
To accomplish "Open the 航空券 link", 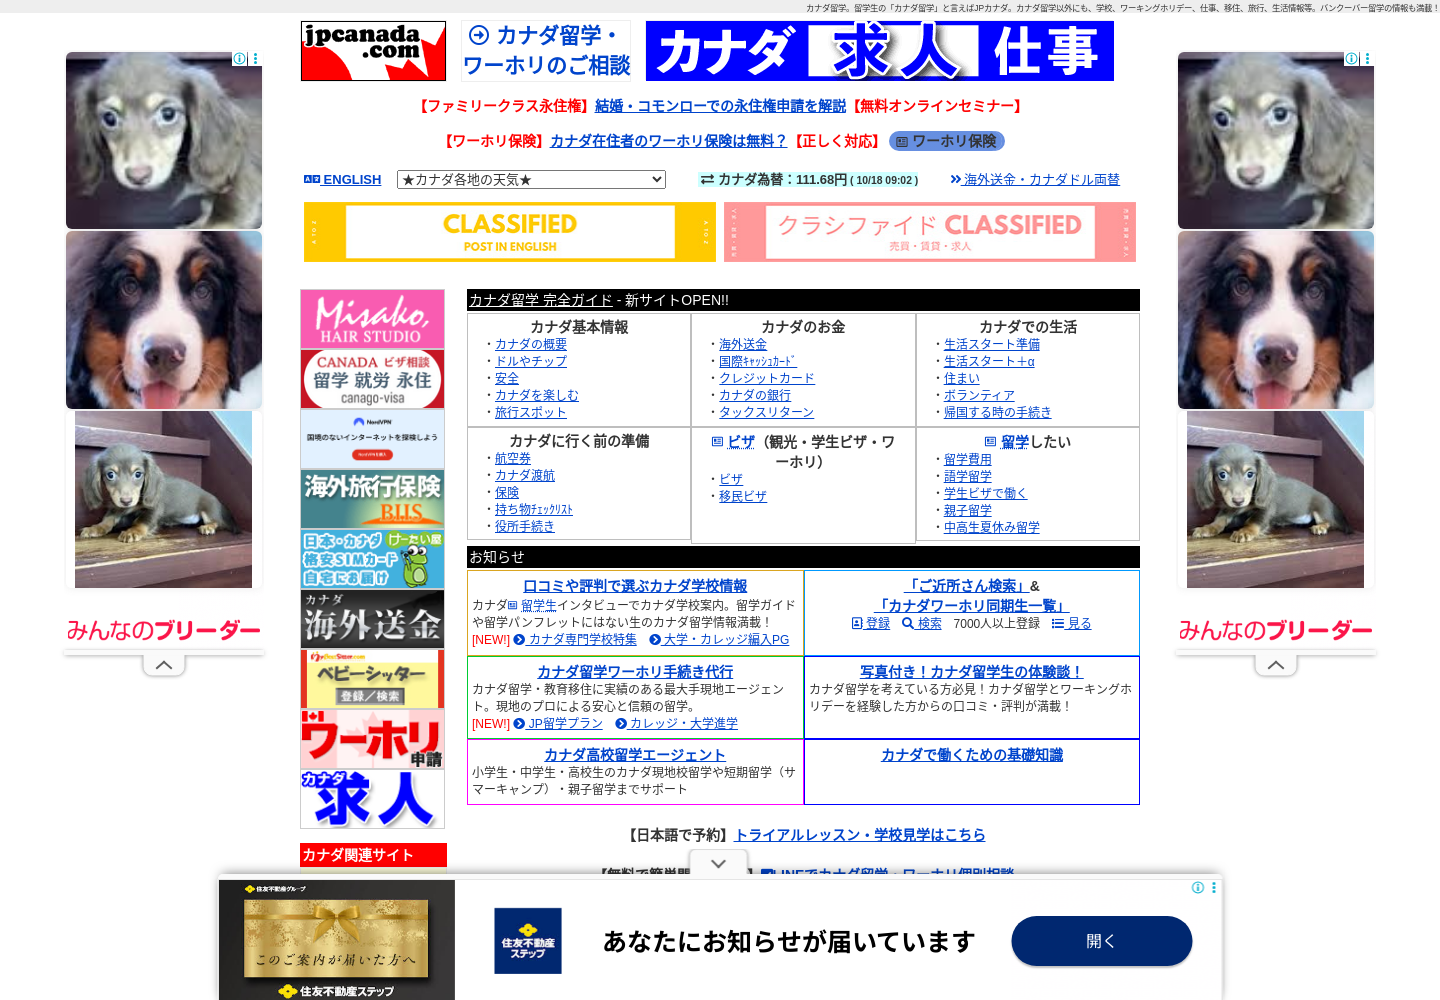I will tap(513, 458).
